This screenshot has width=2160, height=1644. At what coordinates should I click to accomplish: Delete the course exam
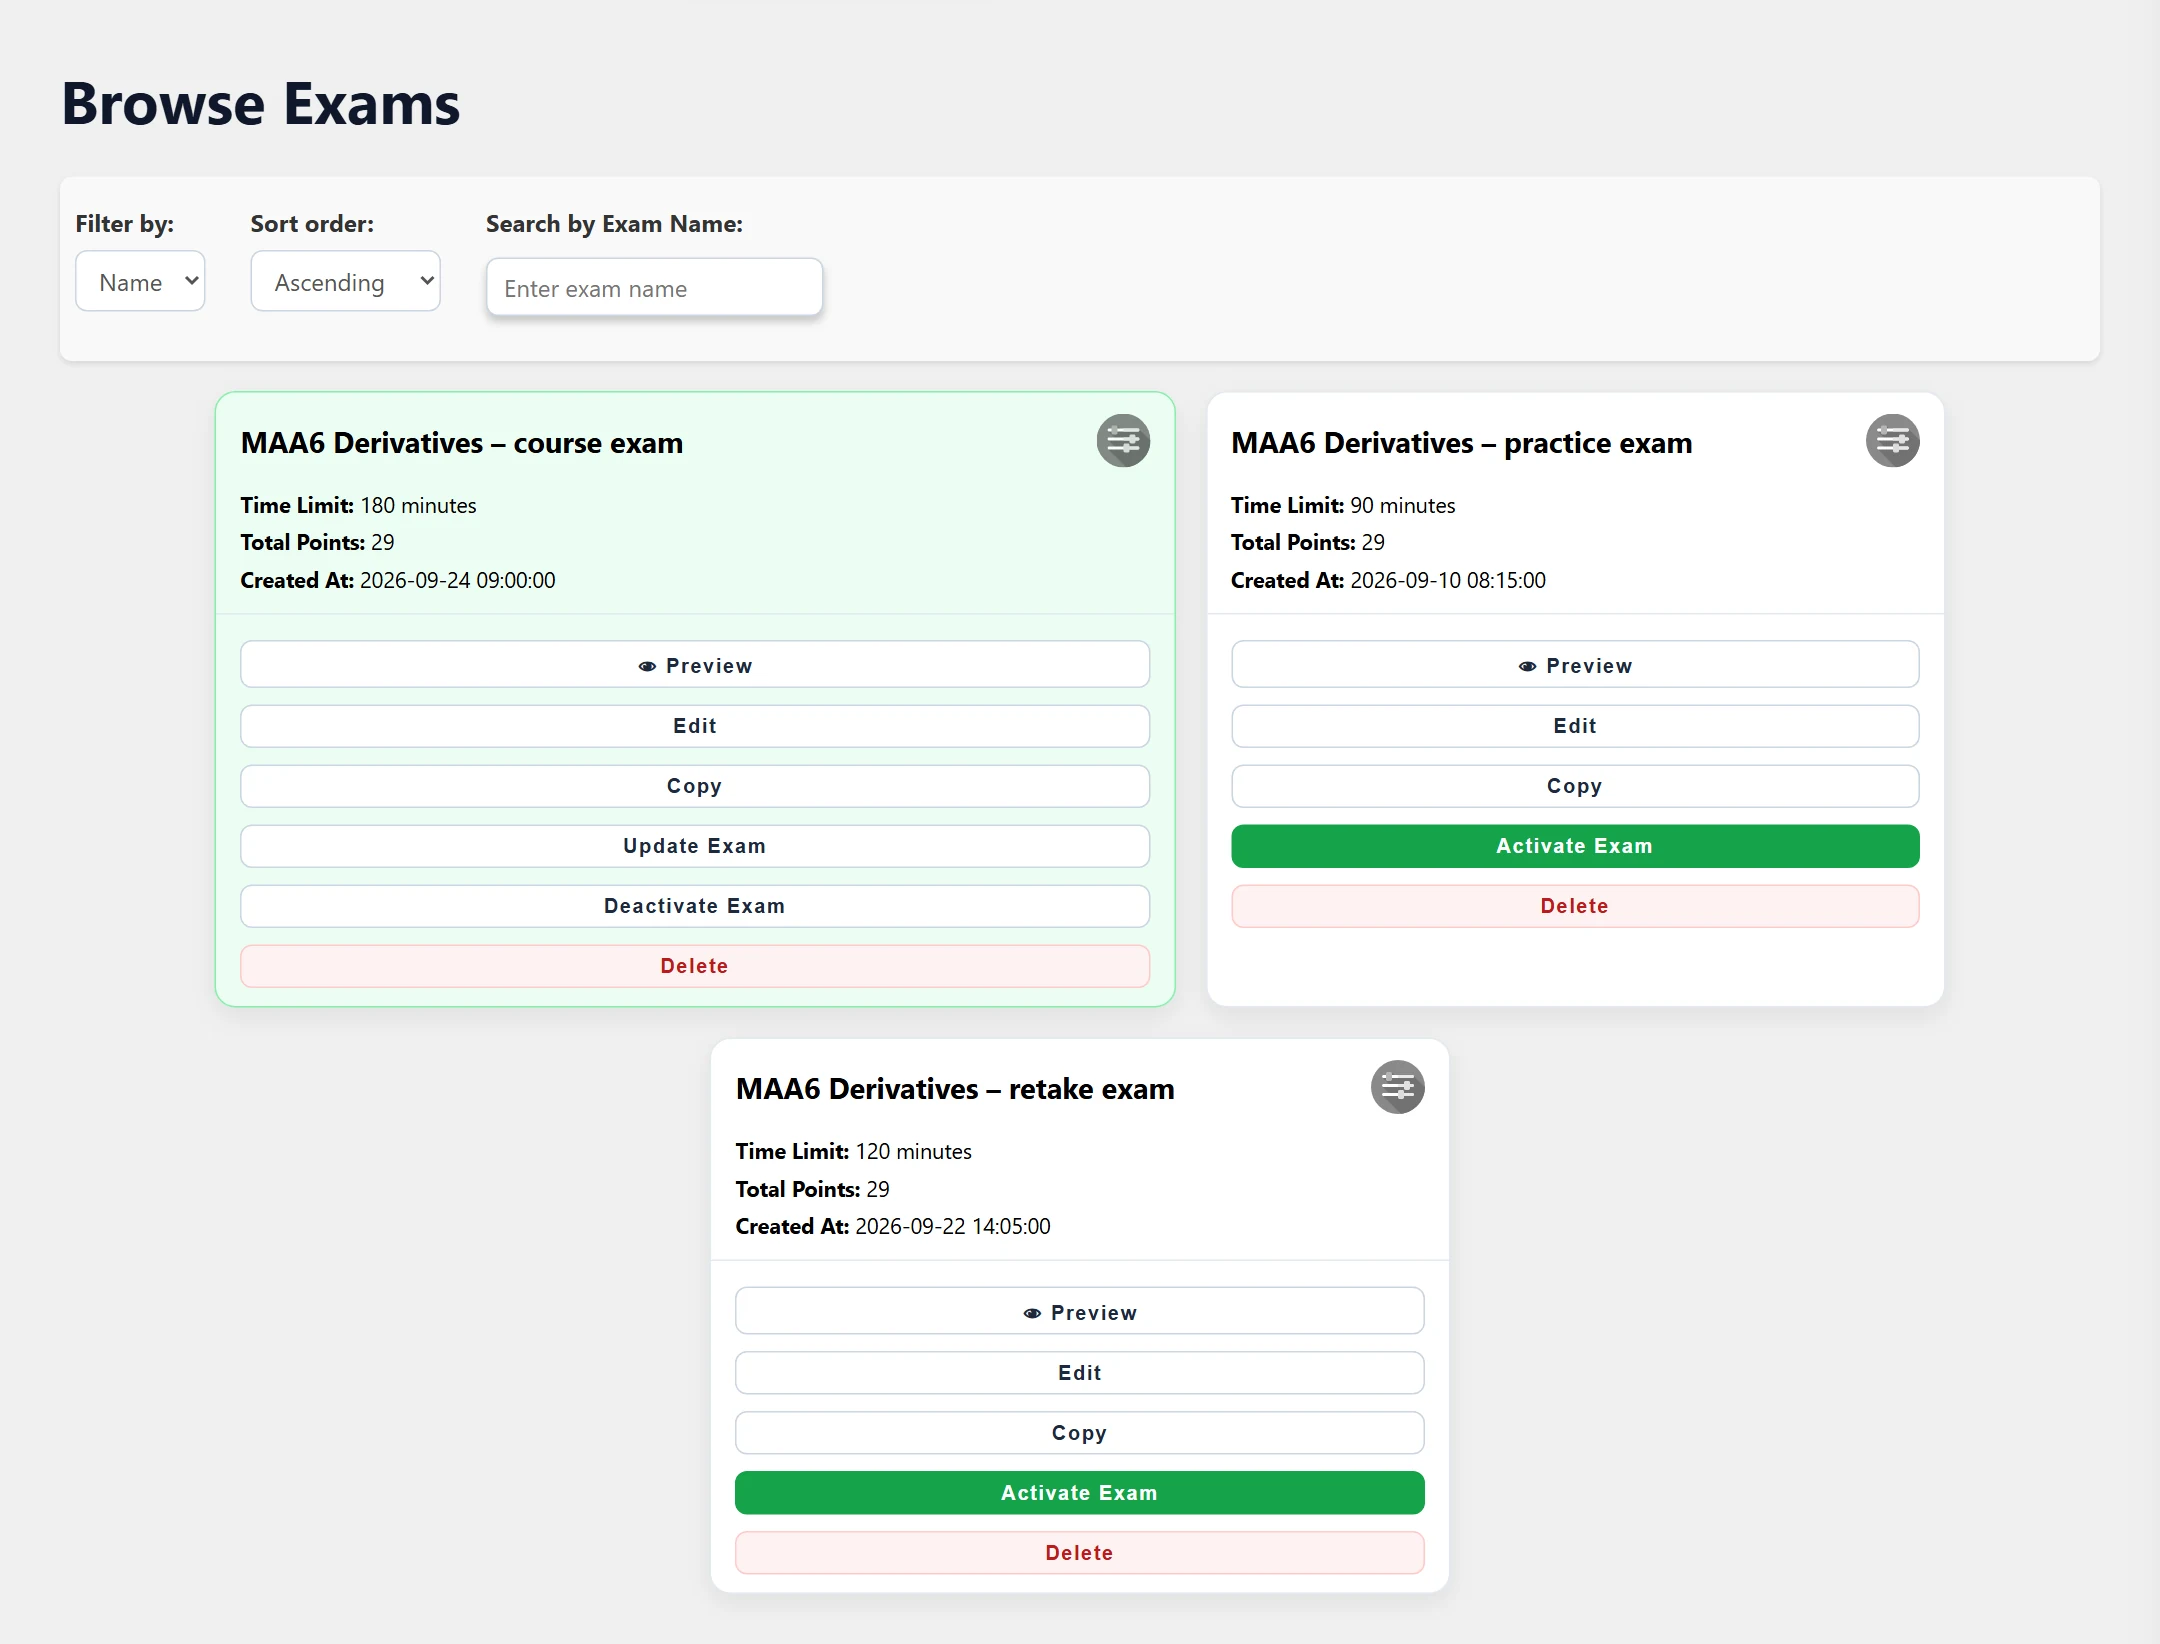[x=694, y=966]
